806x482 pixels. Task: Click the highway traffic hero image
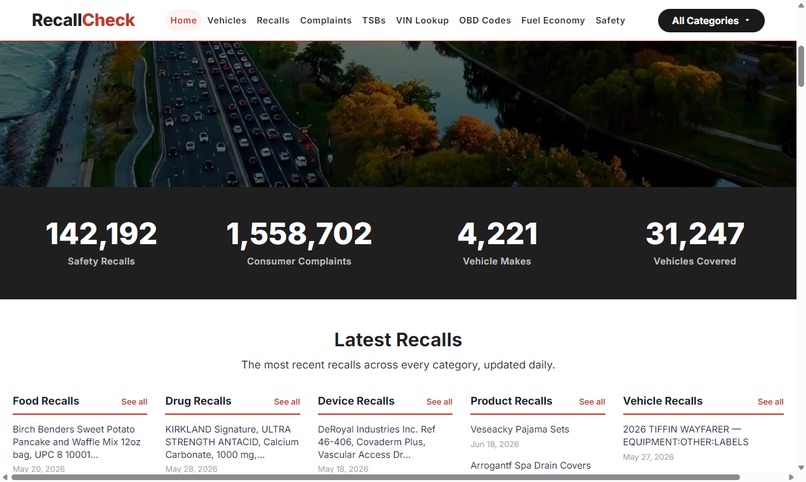coord(398,114)
